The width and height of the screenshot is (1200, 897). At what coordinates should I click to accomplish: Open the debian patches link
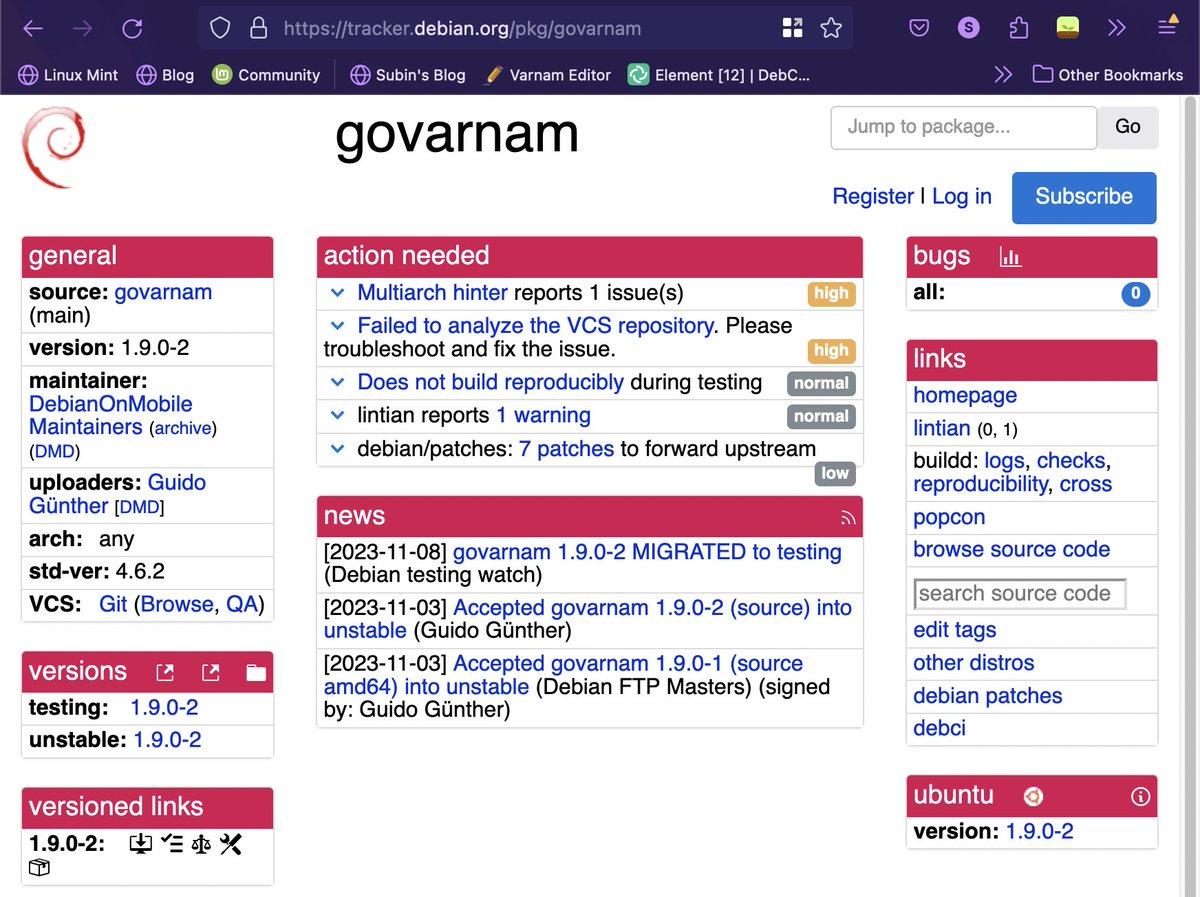coord(987,696)
